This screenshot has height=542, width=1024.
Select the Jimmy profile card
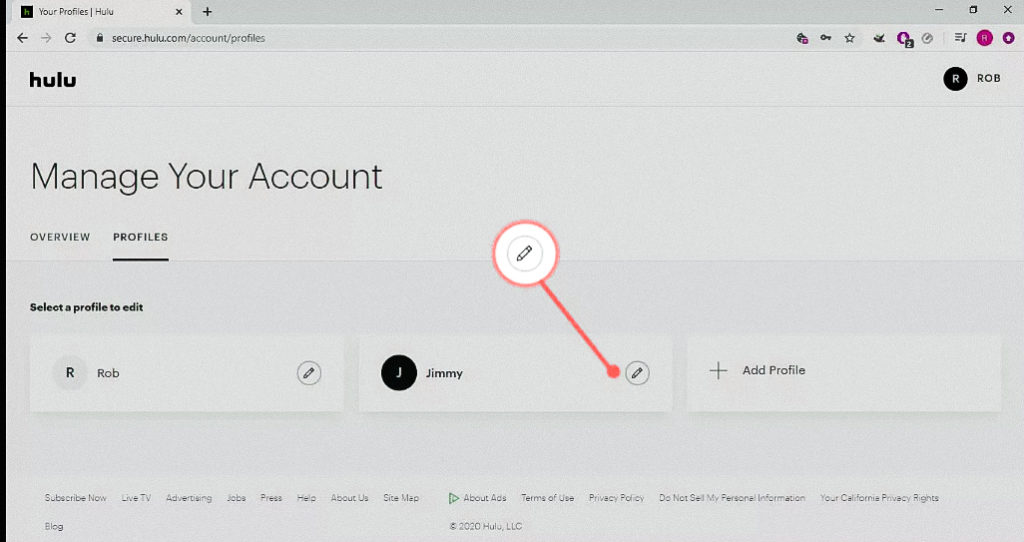click(x=515, y=374)
